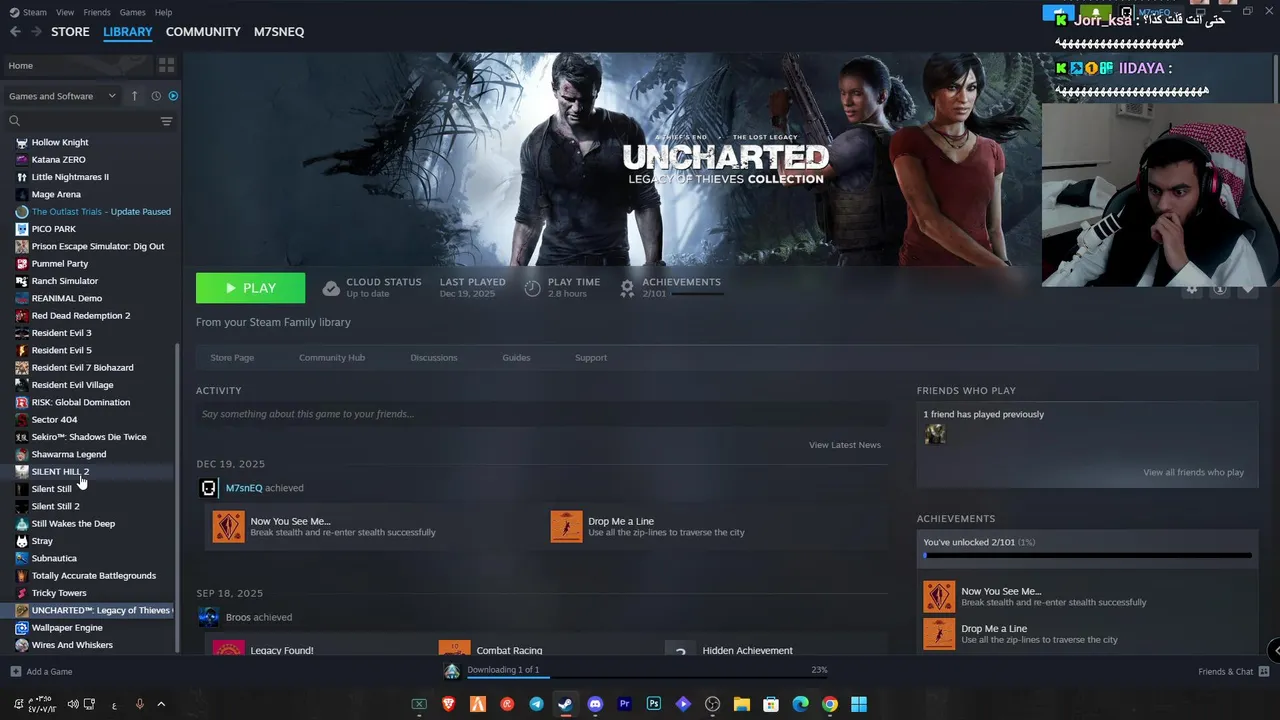Open the Store Page link
The width and height of the screenshot is (1280, 720).
pos(232,357)
